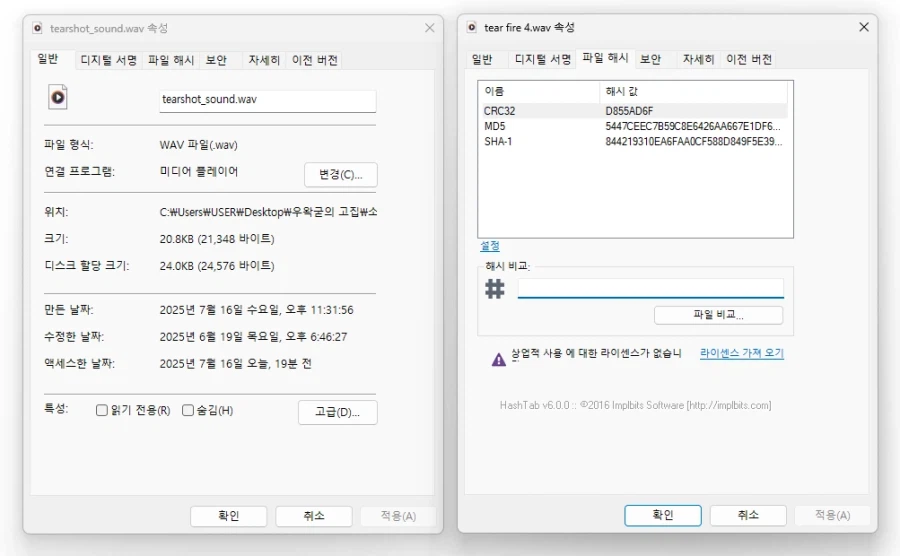Check the 읽기 전용(R) read-only checkbox
Viewport: 900px width, 556px height.
102,410
